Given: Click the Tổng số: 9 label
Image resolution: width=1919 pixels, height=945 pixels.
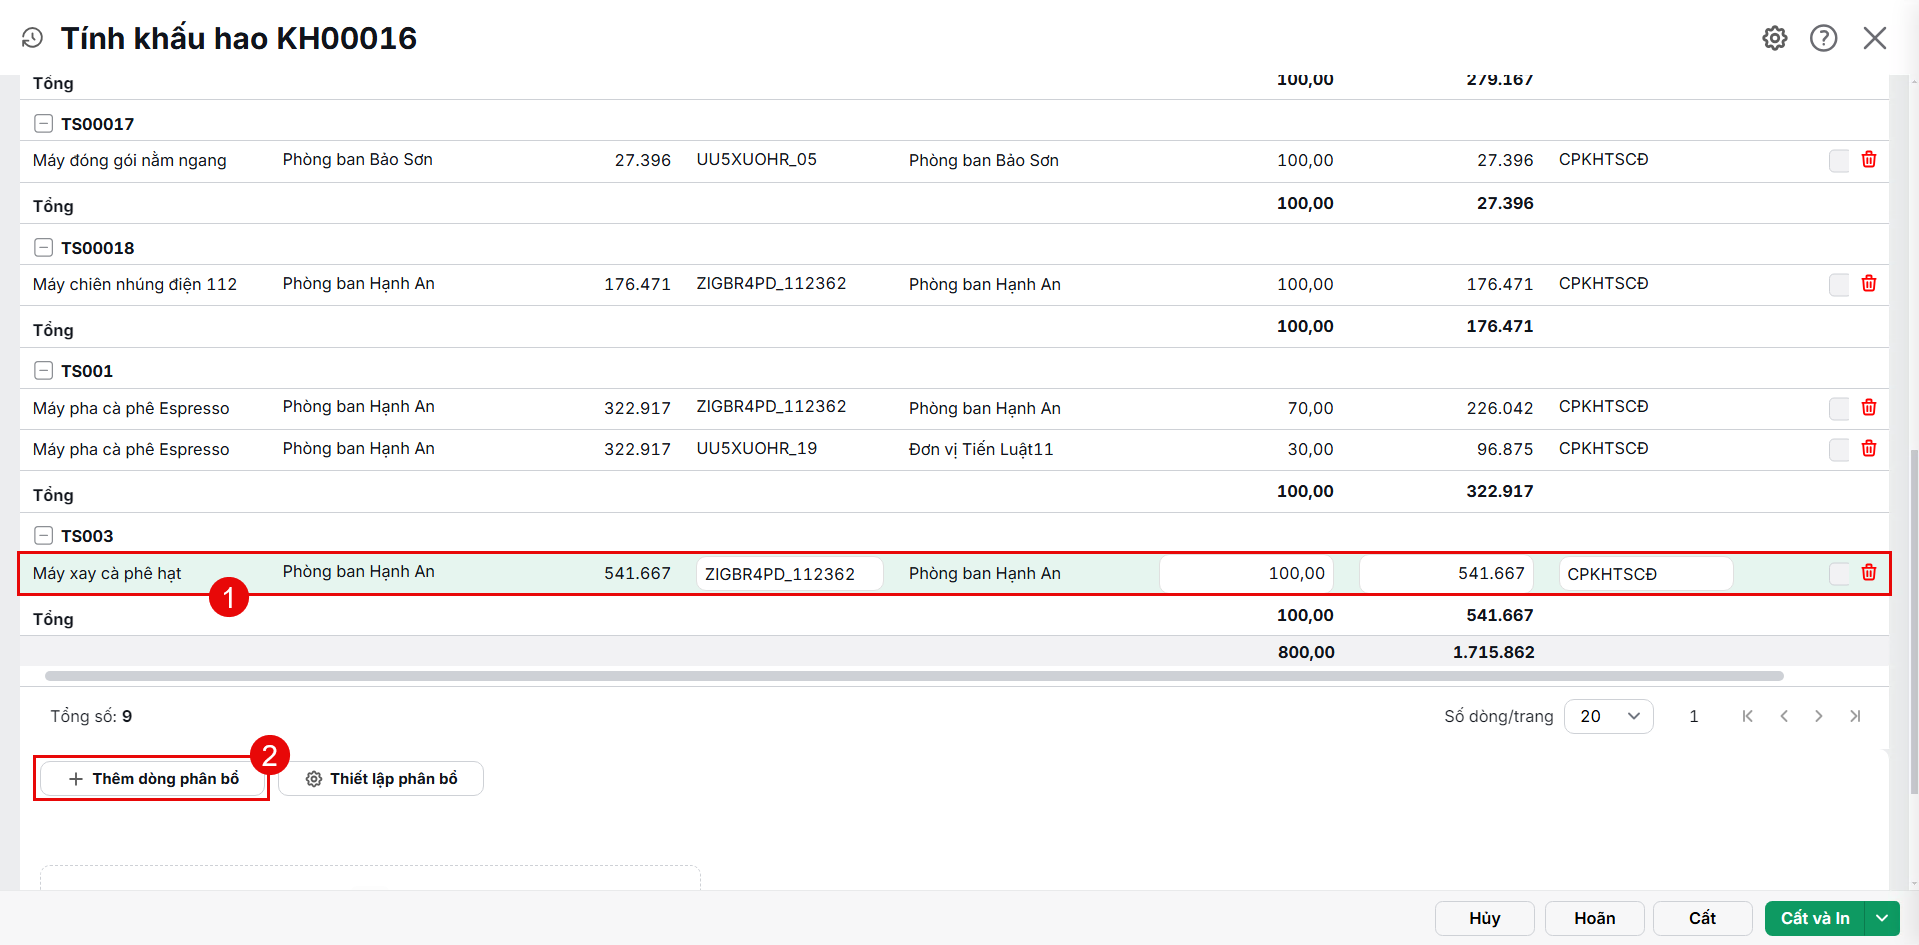Looking at the screenshot, I should coord(91,716).
